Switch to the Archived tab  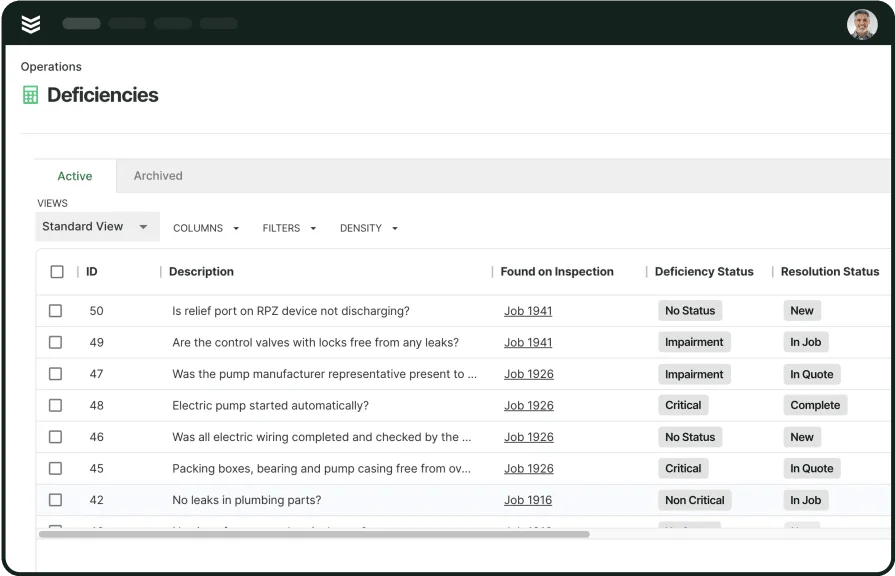coord(158,176)
